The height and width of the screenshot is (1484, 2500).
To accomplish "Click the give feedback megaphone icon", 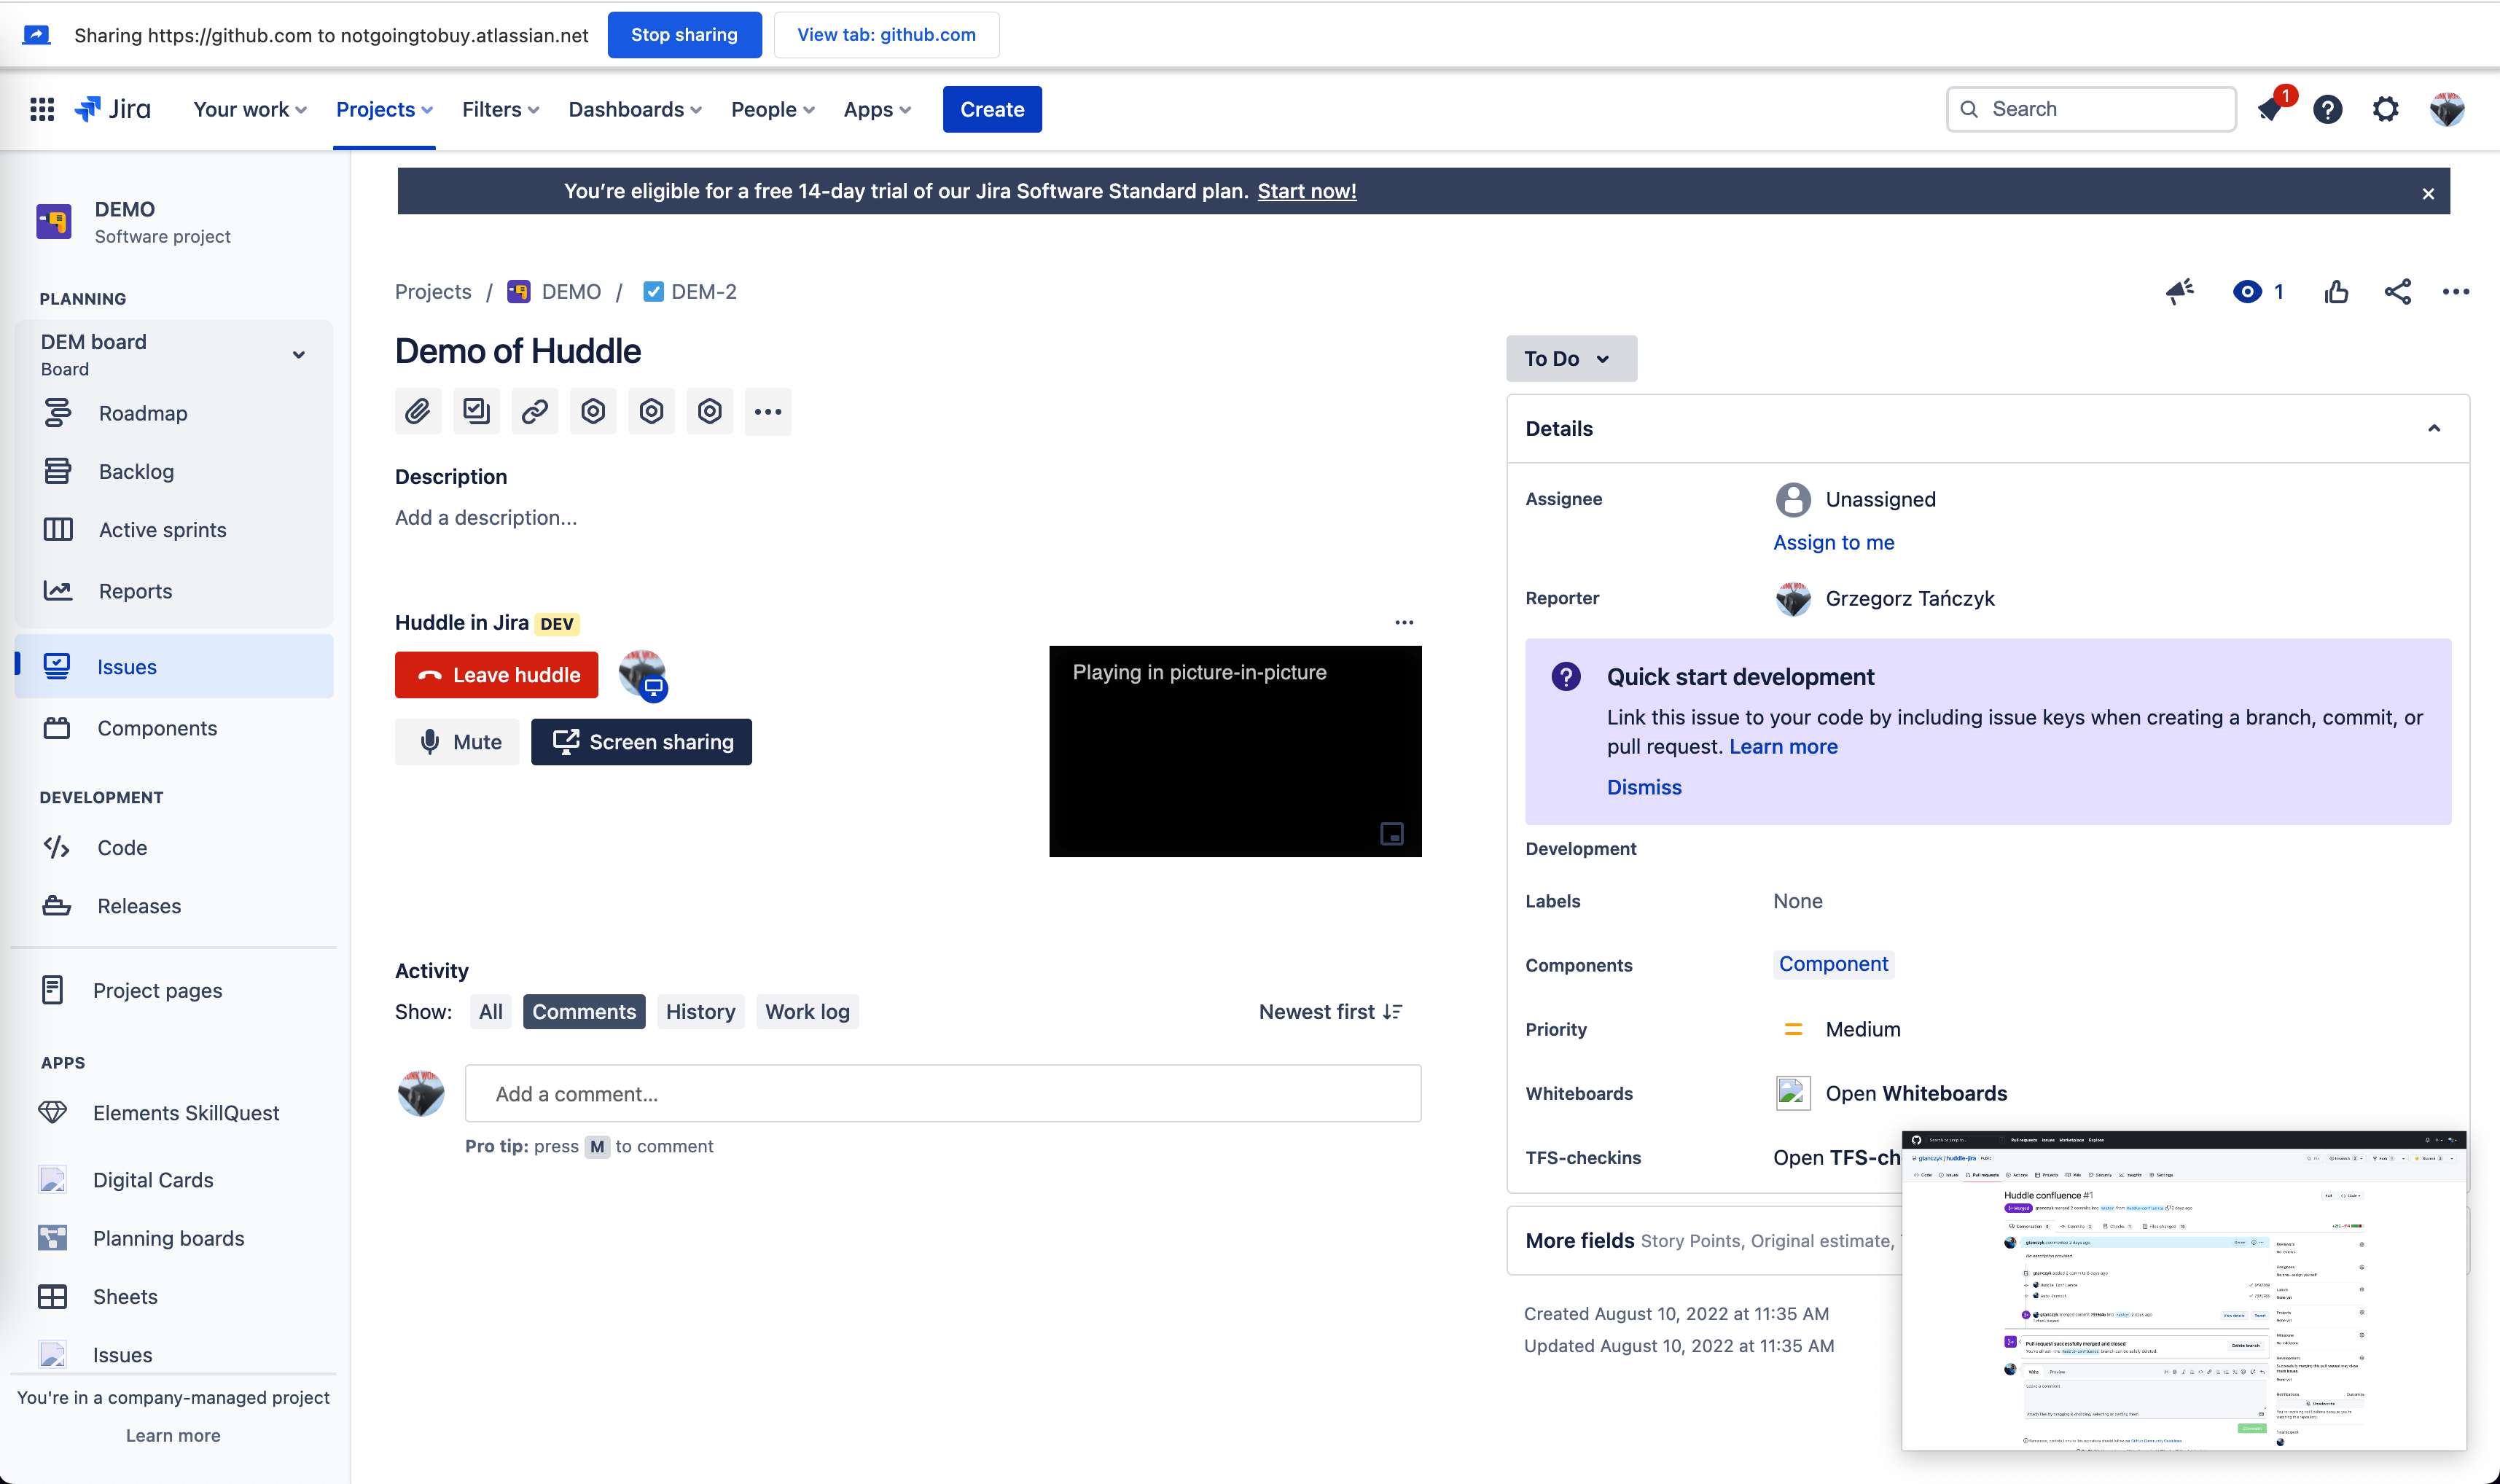I will [2179, 292].
